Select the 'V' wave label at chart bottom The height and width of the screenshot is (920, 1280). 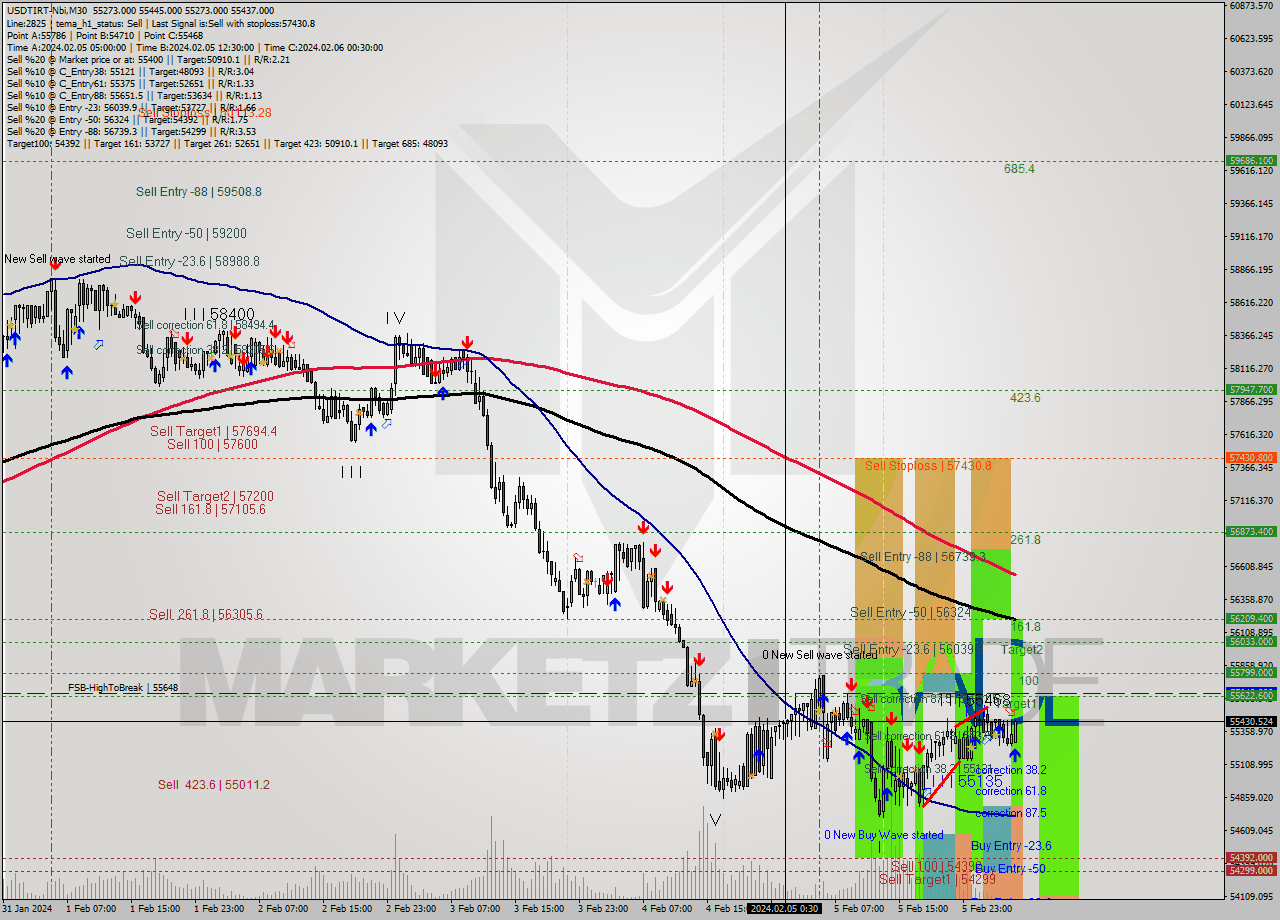click(714, 820)
